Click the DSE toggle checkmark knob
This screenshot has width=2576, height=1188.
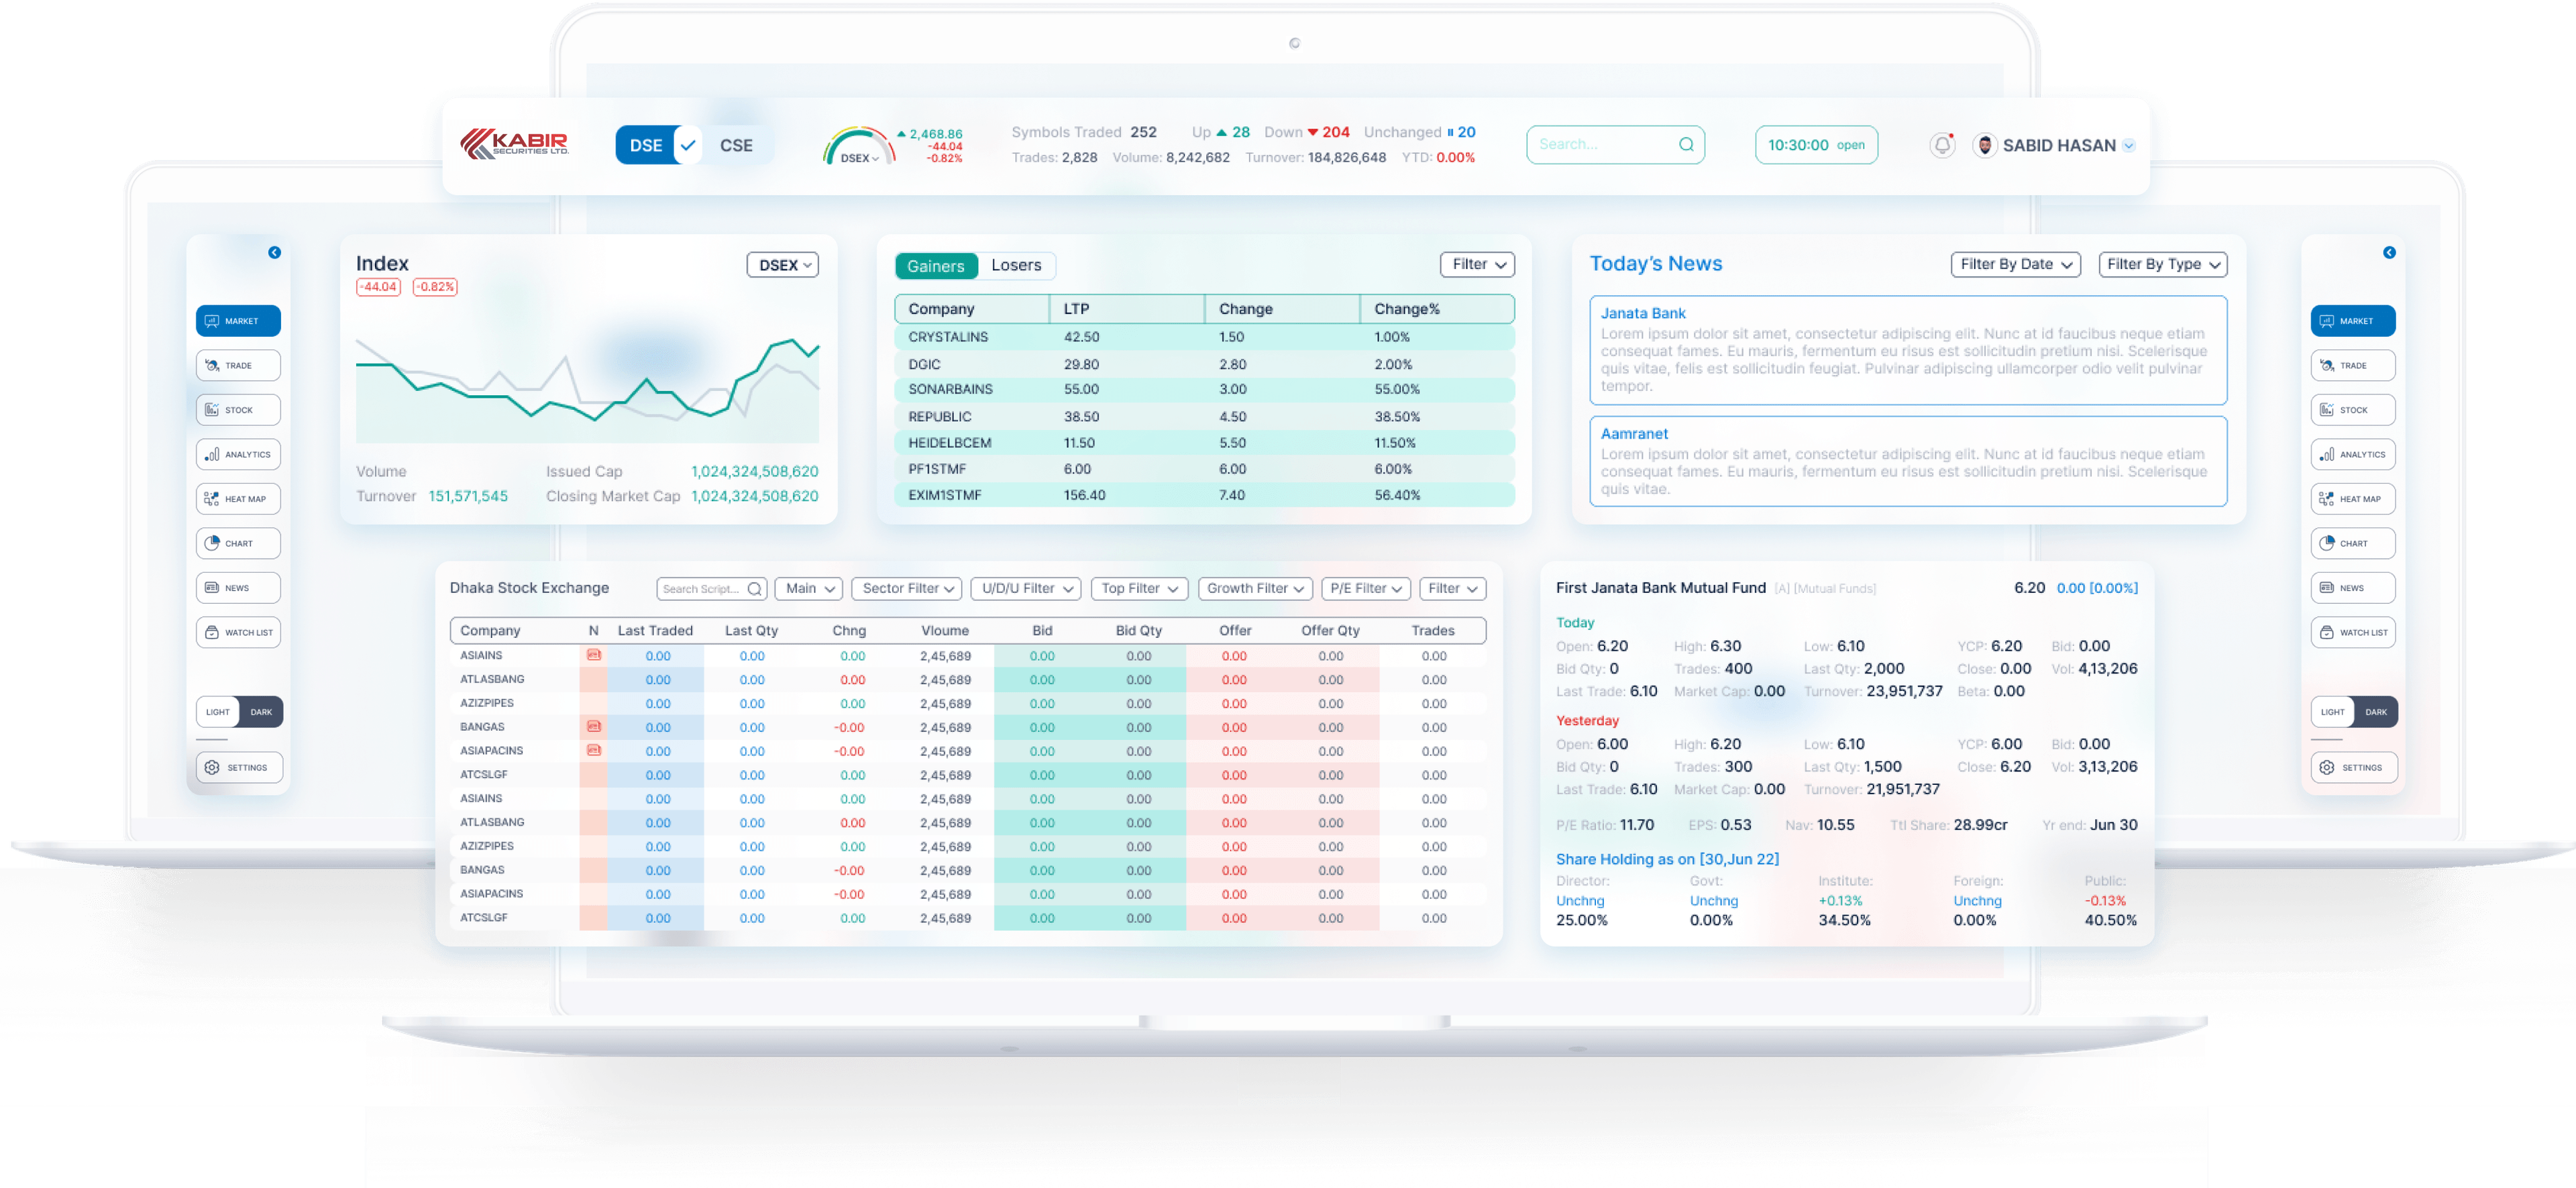688,145
